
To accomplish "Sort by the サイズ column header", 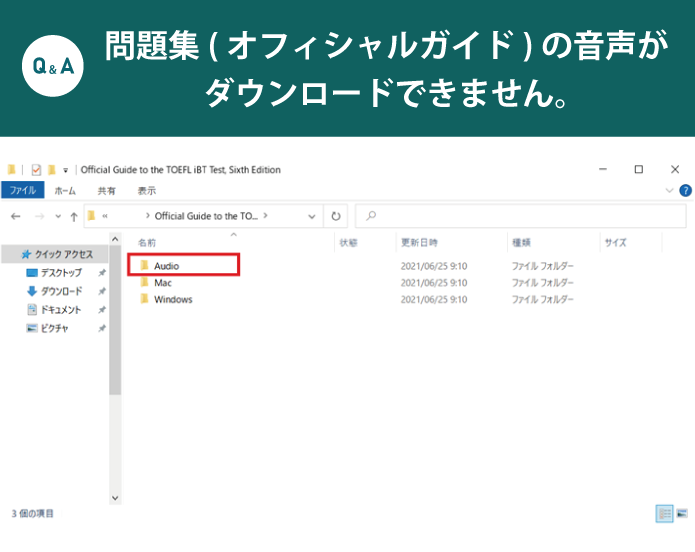I will coord(615,243).
